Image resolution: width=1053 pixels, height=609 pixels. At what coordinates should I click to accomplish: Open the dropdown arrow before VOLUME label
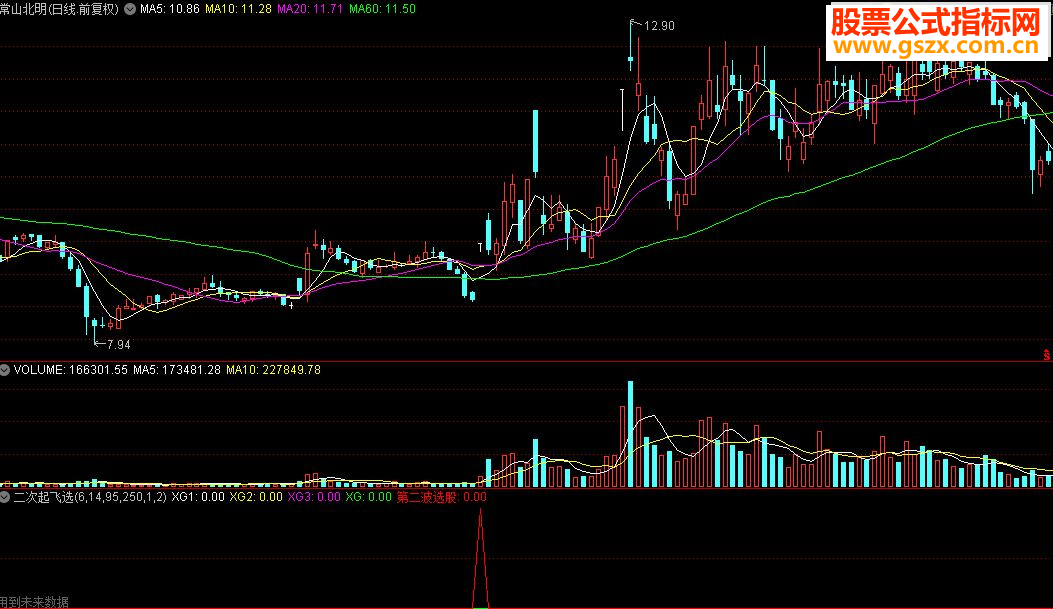[5, 370]
